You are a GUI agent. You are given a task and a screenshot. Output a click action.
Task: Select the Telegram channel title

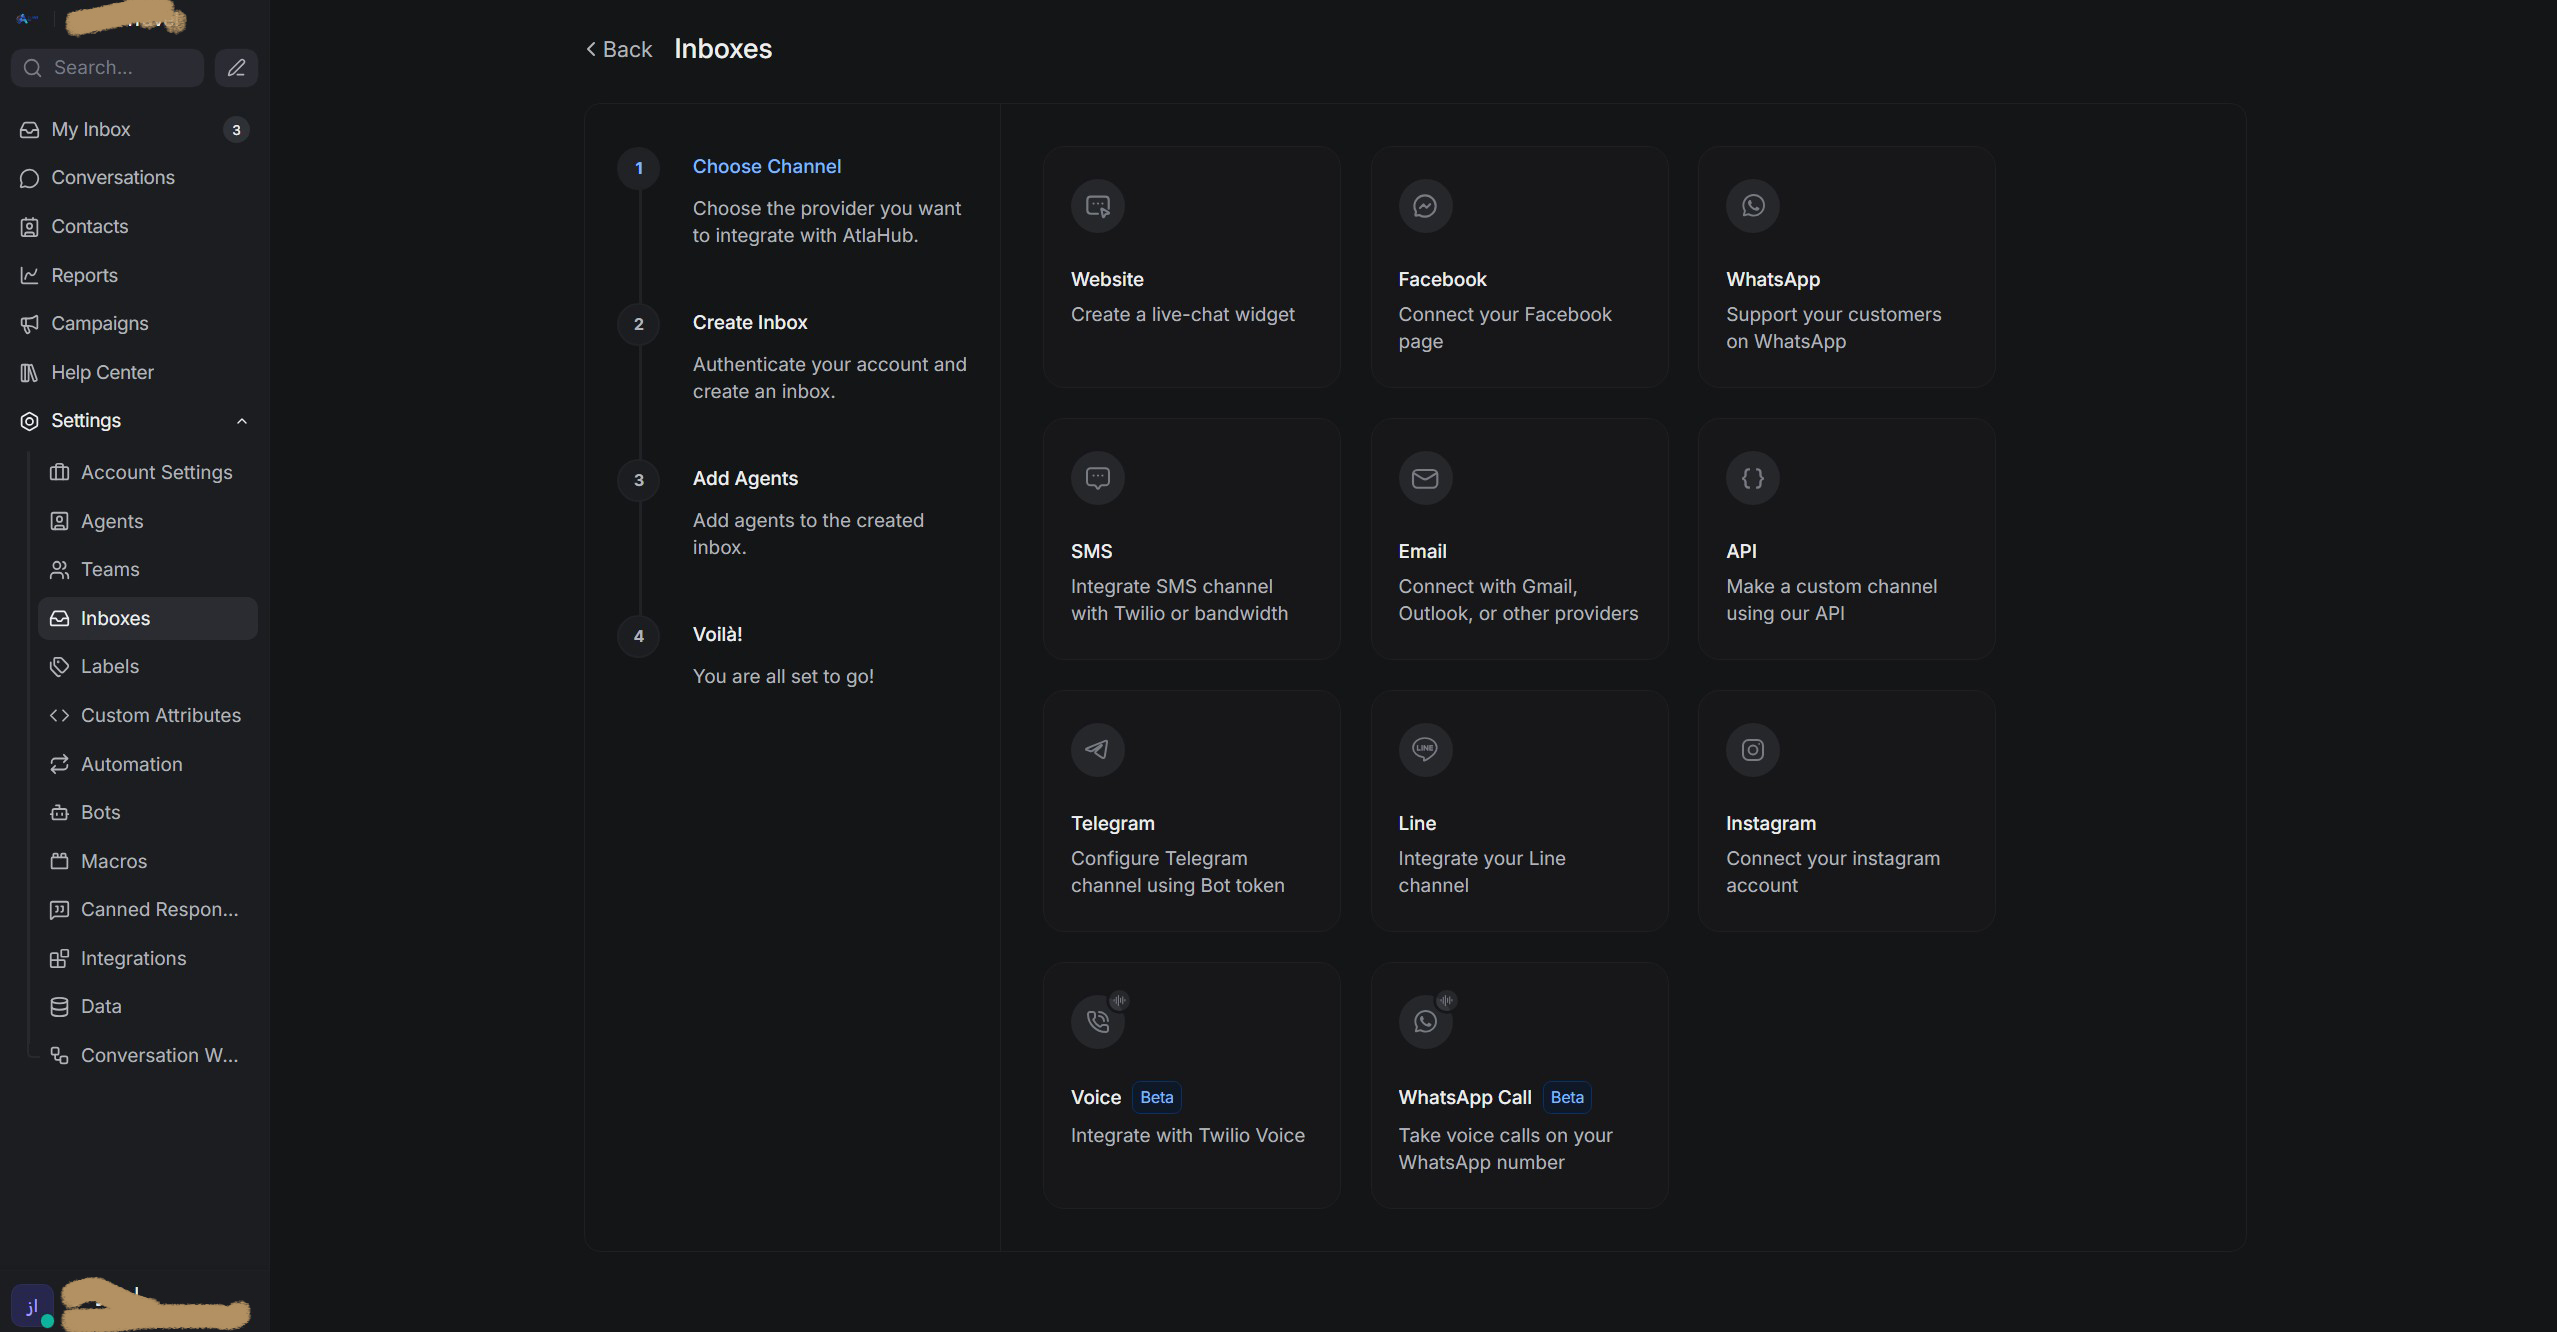[x=1112, y=823]
